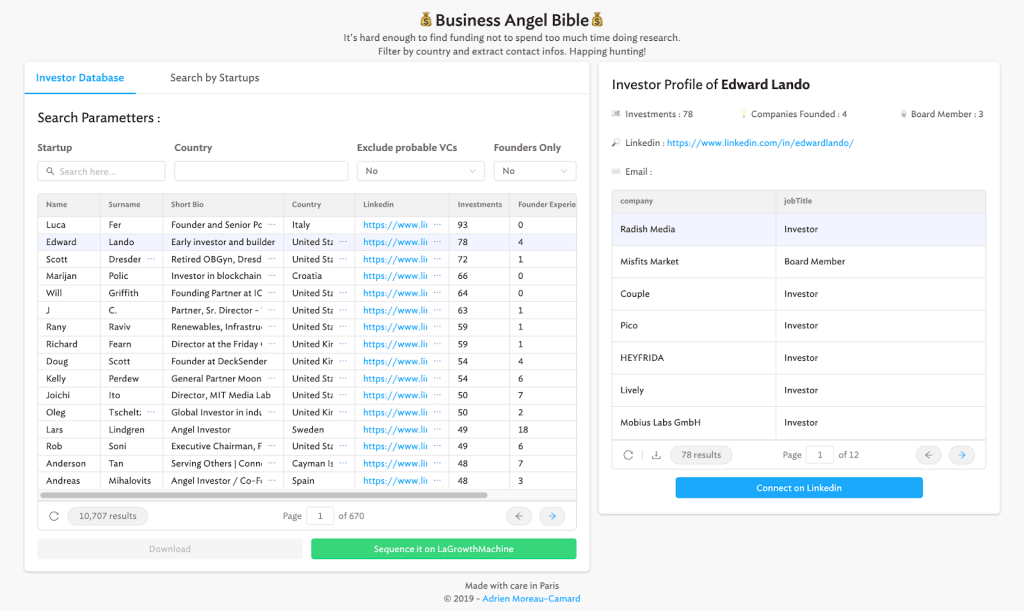Click the investor table horizontal scrollbar

(x=264, y=495)
